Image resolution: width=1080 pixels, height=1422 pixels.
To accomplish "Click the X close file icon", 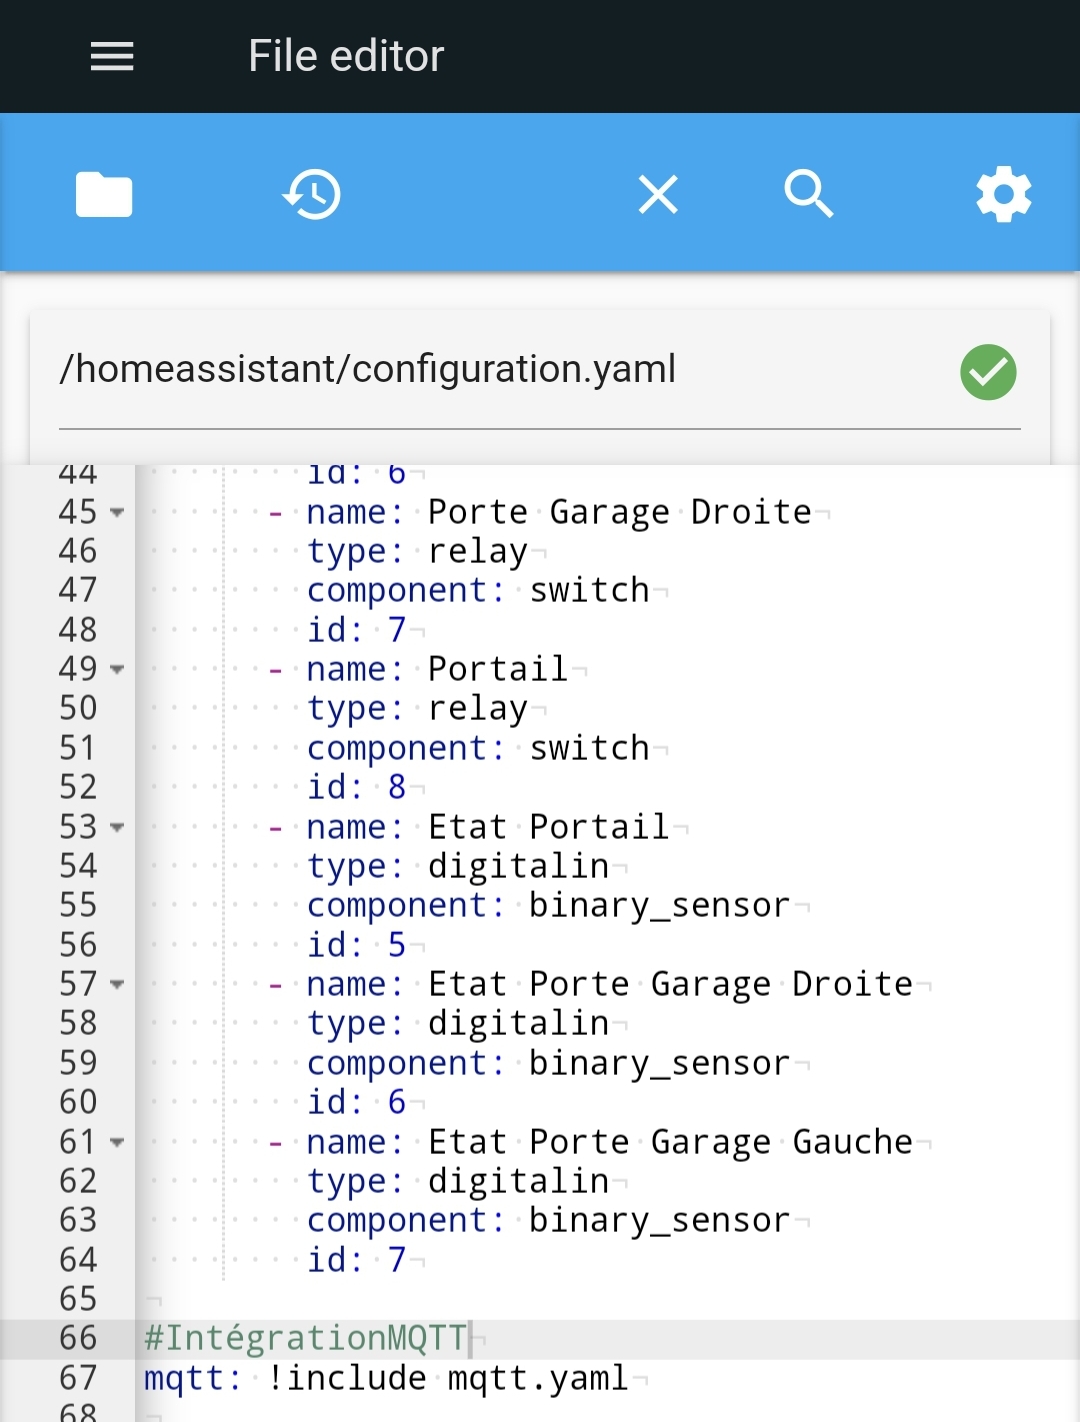I will pos(658,194).
